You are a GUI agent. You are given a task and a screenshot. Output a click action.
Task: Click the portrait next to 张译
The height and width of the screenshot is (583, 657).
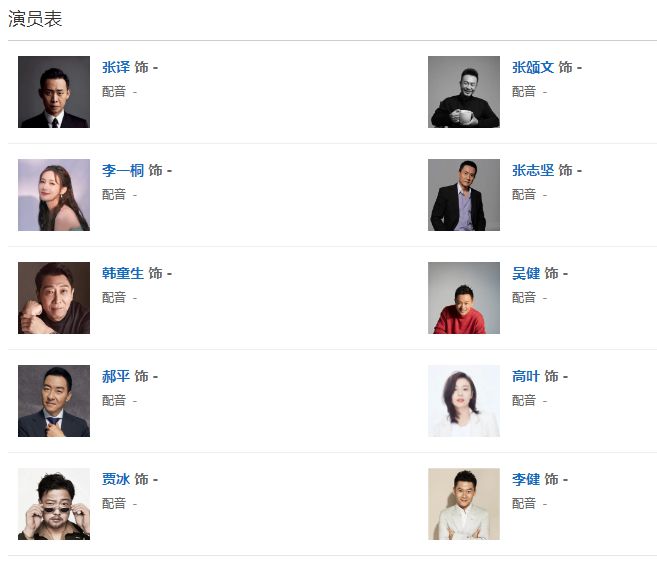(54, 92)
